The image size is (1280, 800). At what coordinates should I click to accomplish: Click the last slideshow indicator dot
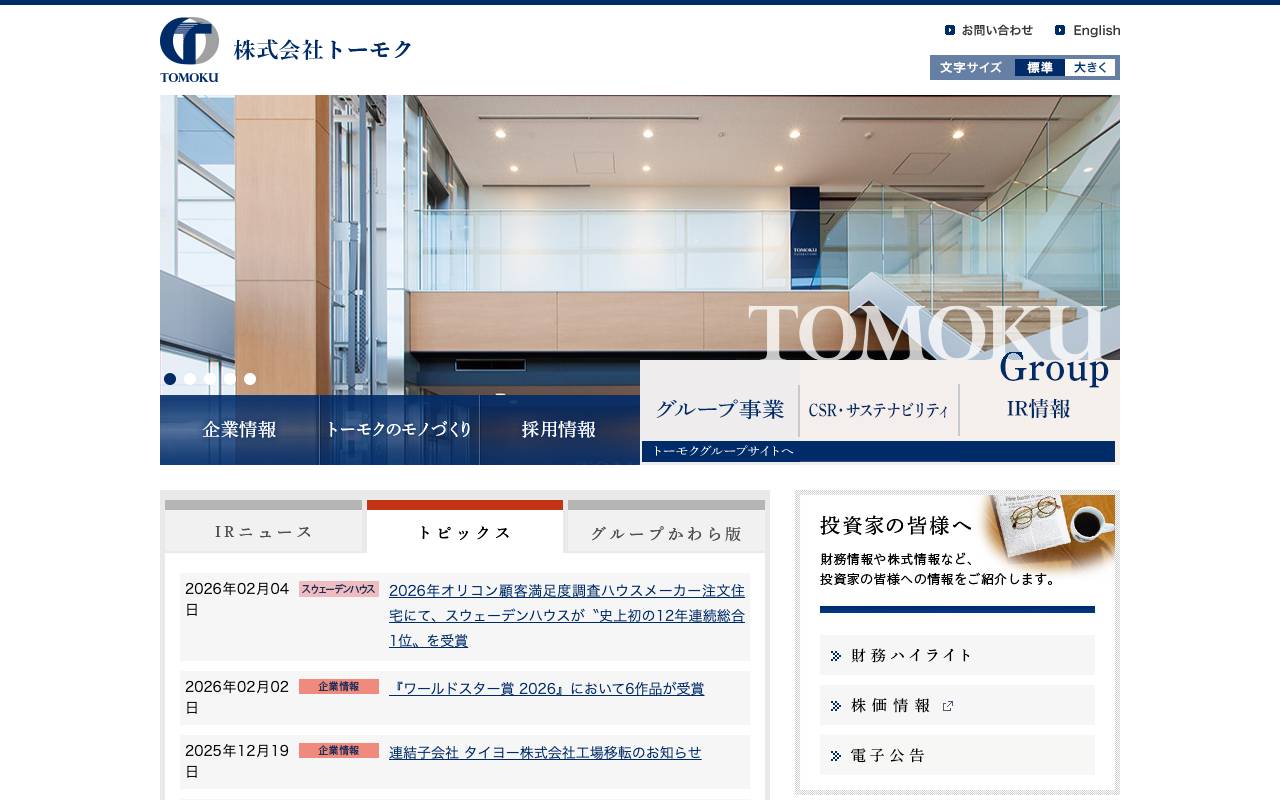(x=250, y=379)
